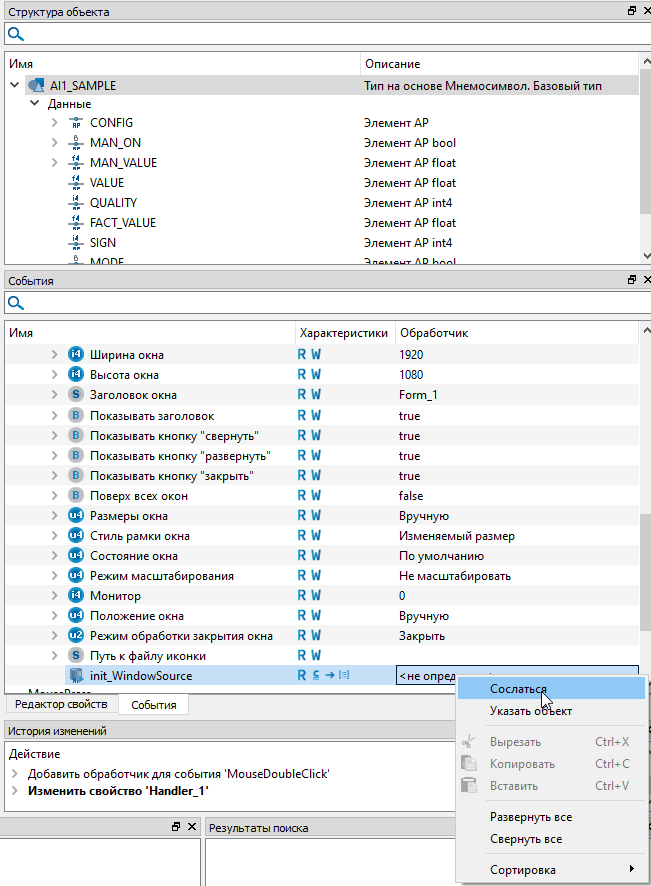Expand the Монитор property row
Image resolution: width=651 pixels, height=886 pixels.
coord(54,596)
